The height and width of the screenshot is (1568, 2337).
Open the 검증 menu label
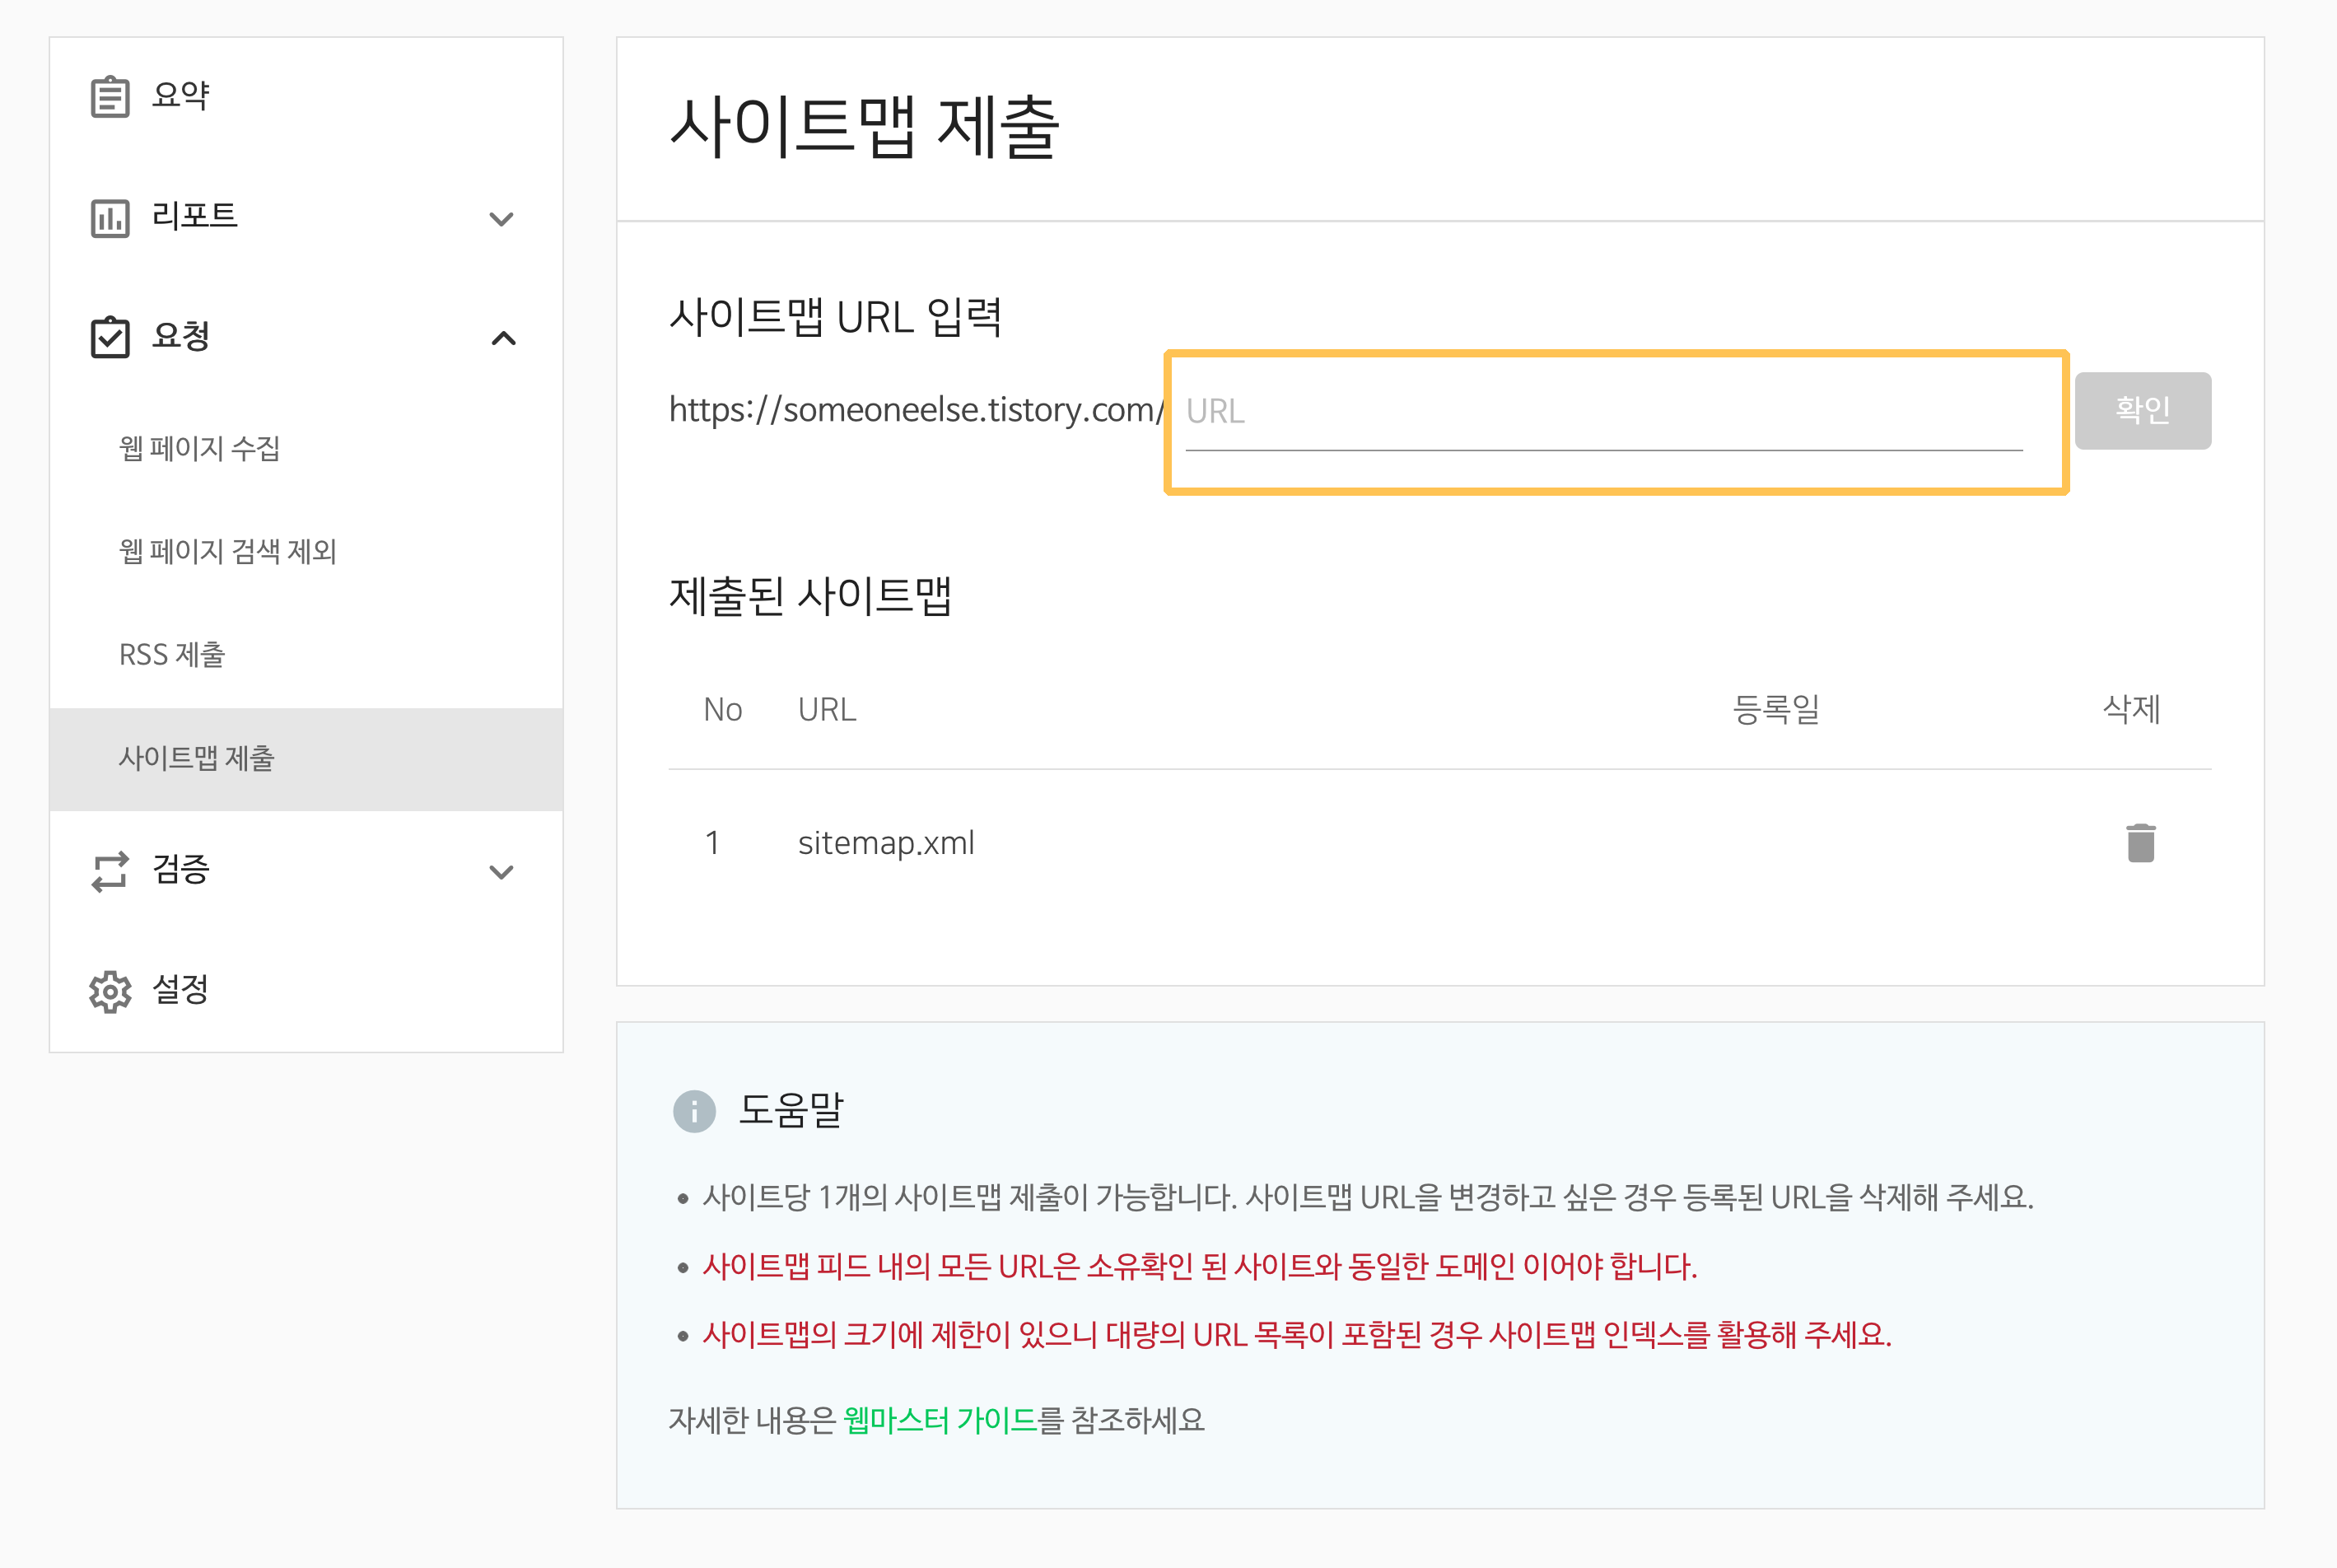click(180, 869)
